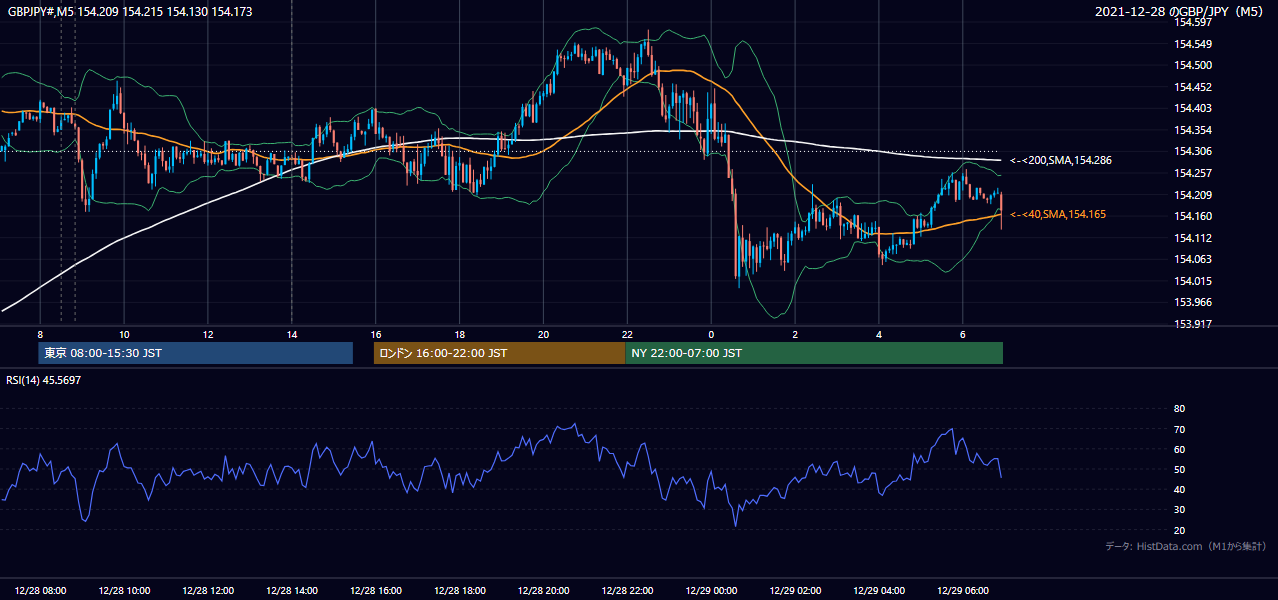The height and width of the screenshot is (600, 1278).
Task: Select the 東京 08:00-15:30 JST session bar
Action: 195,353
